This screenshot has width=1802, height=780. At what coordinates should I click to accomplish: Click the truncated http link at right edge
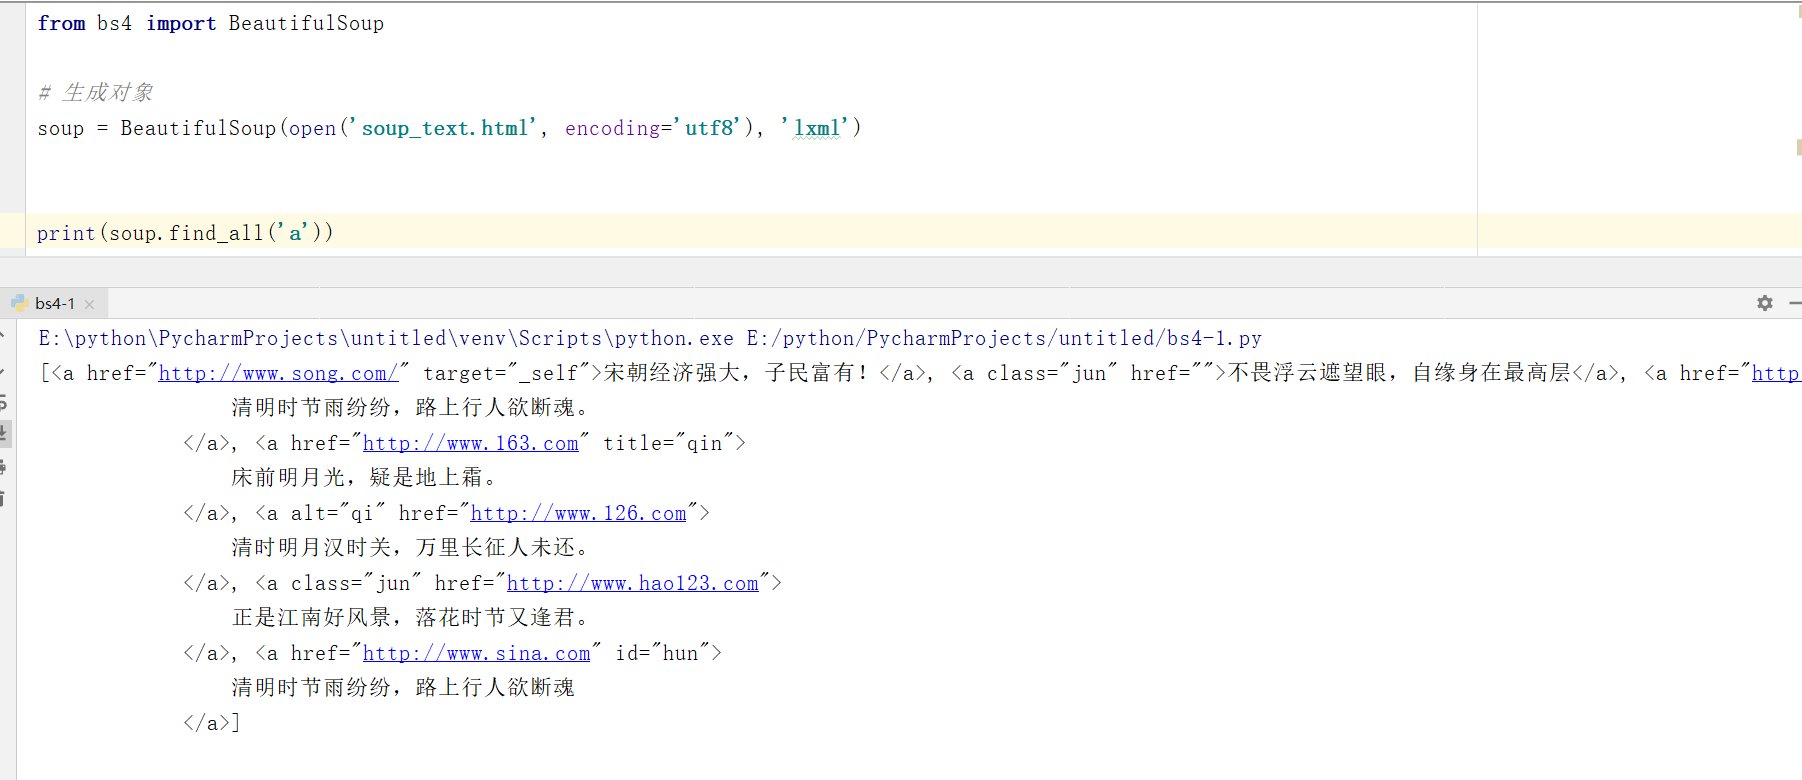pos(1776,373)
